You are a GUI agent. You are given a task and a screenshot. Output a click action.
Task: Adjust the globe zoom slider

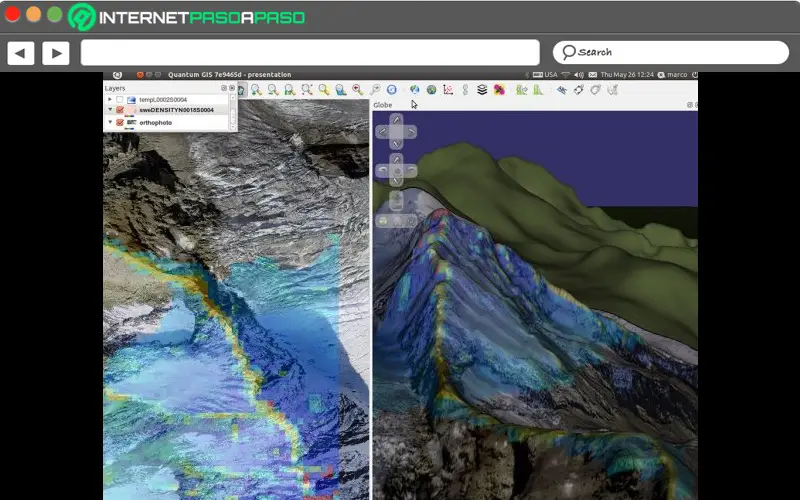(x=396, y=200)
